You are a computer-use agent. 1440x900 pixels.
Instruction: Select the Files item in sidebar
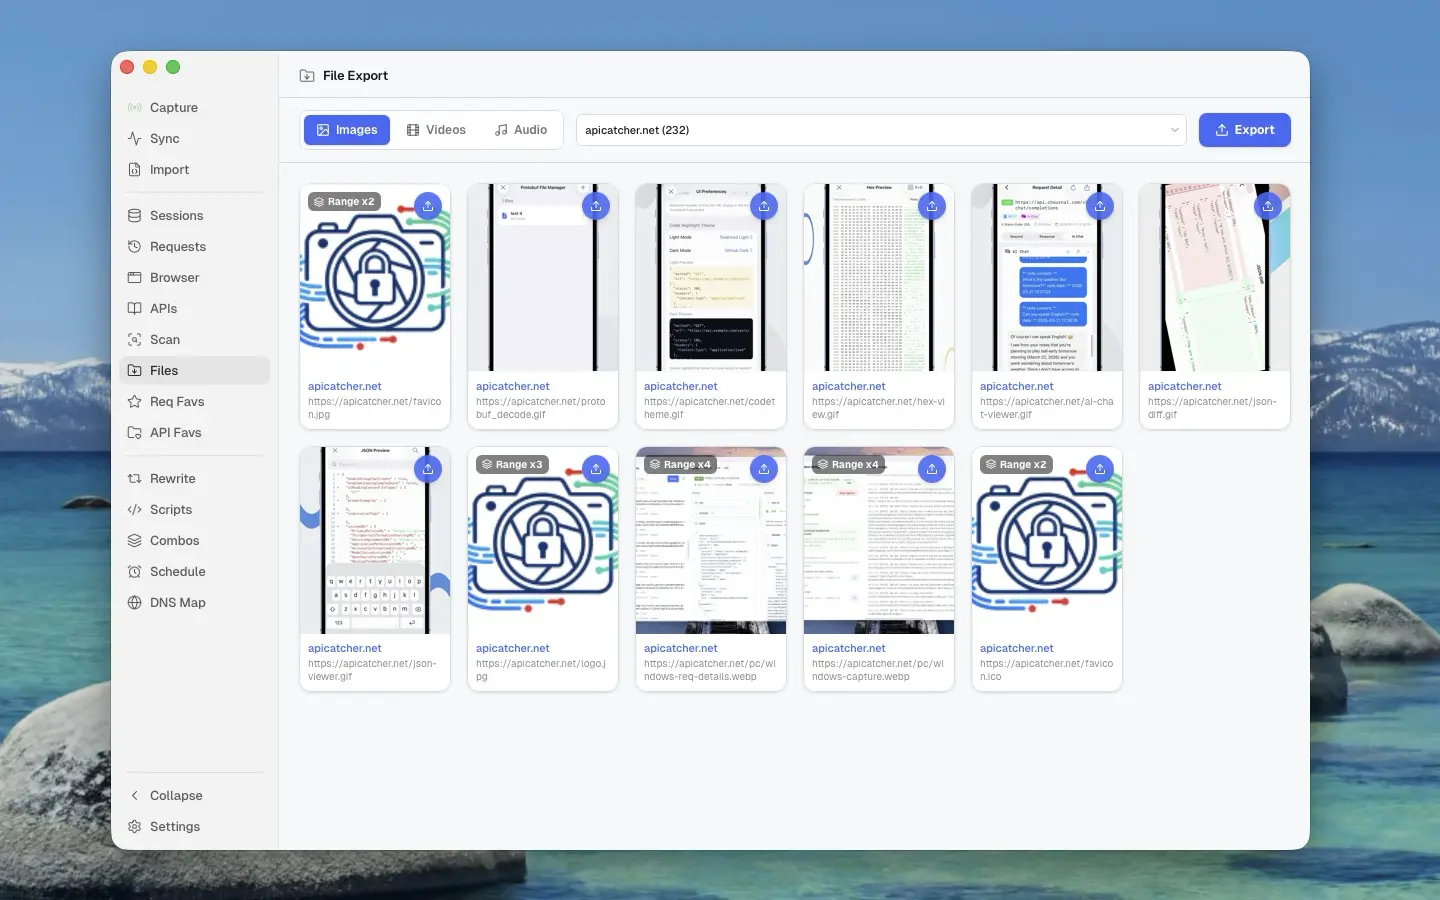194,371
